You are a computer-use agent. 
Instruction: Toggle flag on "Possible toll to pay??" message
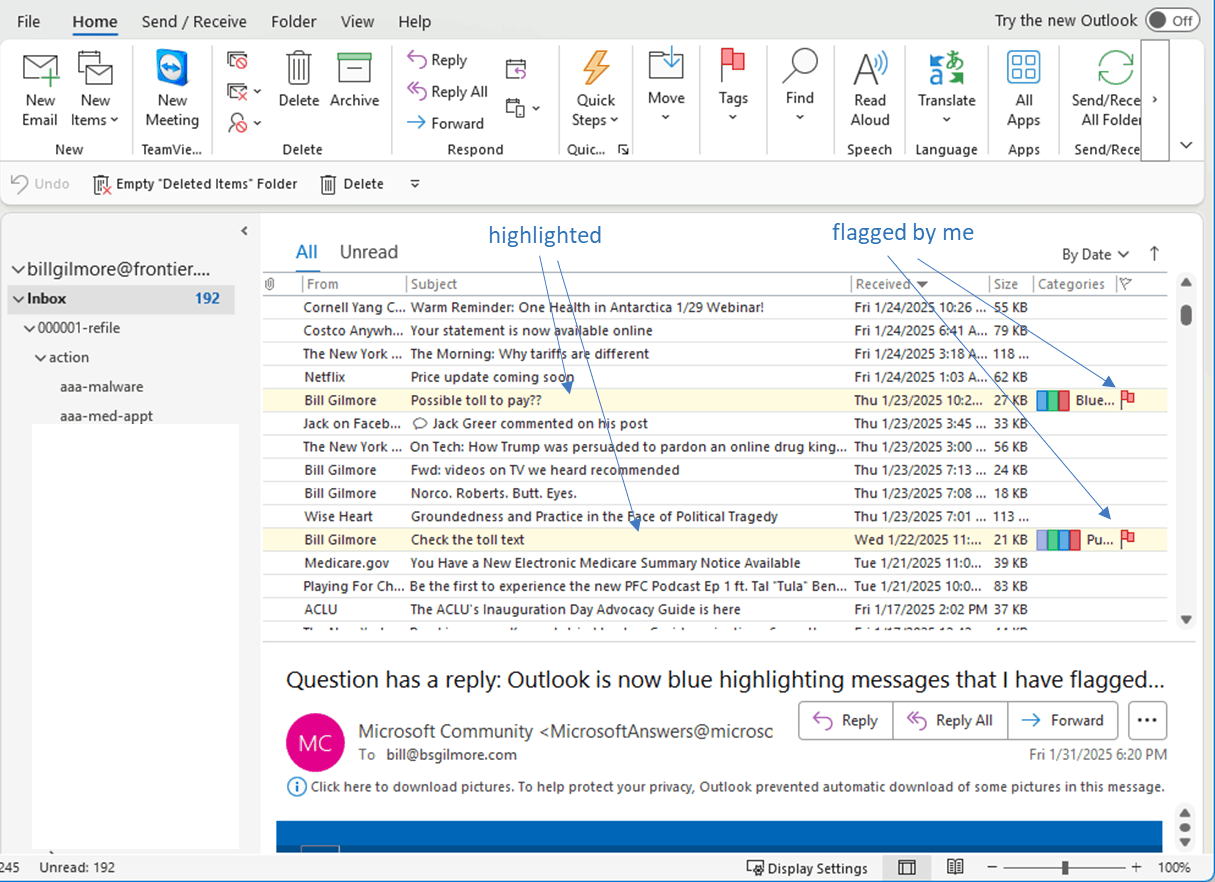tap(1128, 400)
